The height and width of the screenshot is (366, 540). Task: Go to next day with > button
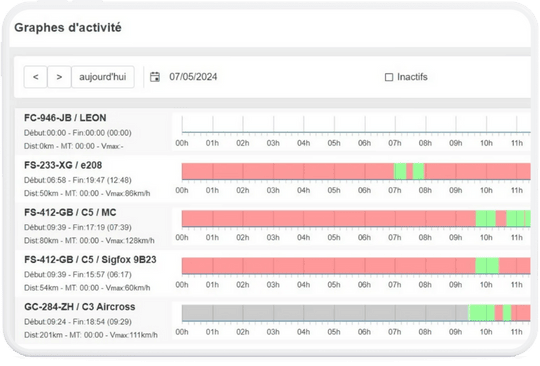click(59, 77)
